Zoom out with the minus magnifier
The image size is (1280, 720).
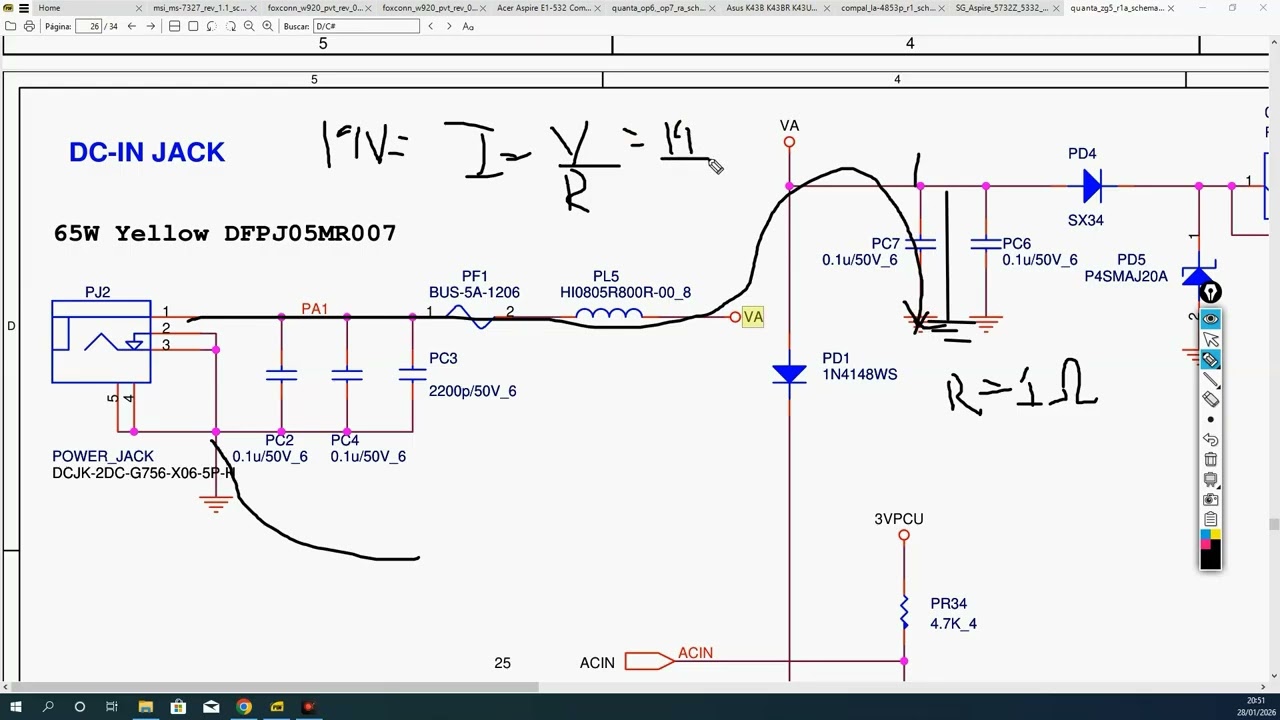[x=249, y=26]
